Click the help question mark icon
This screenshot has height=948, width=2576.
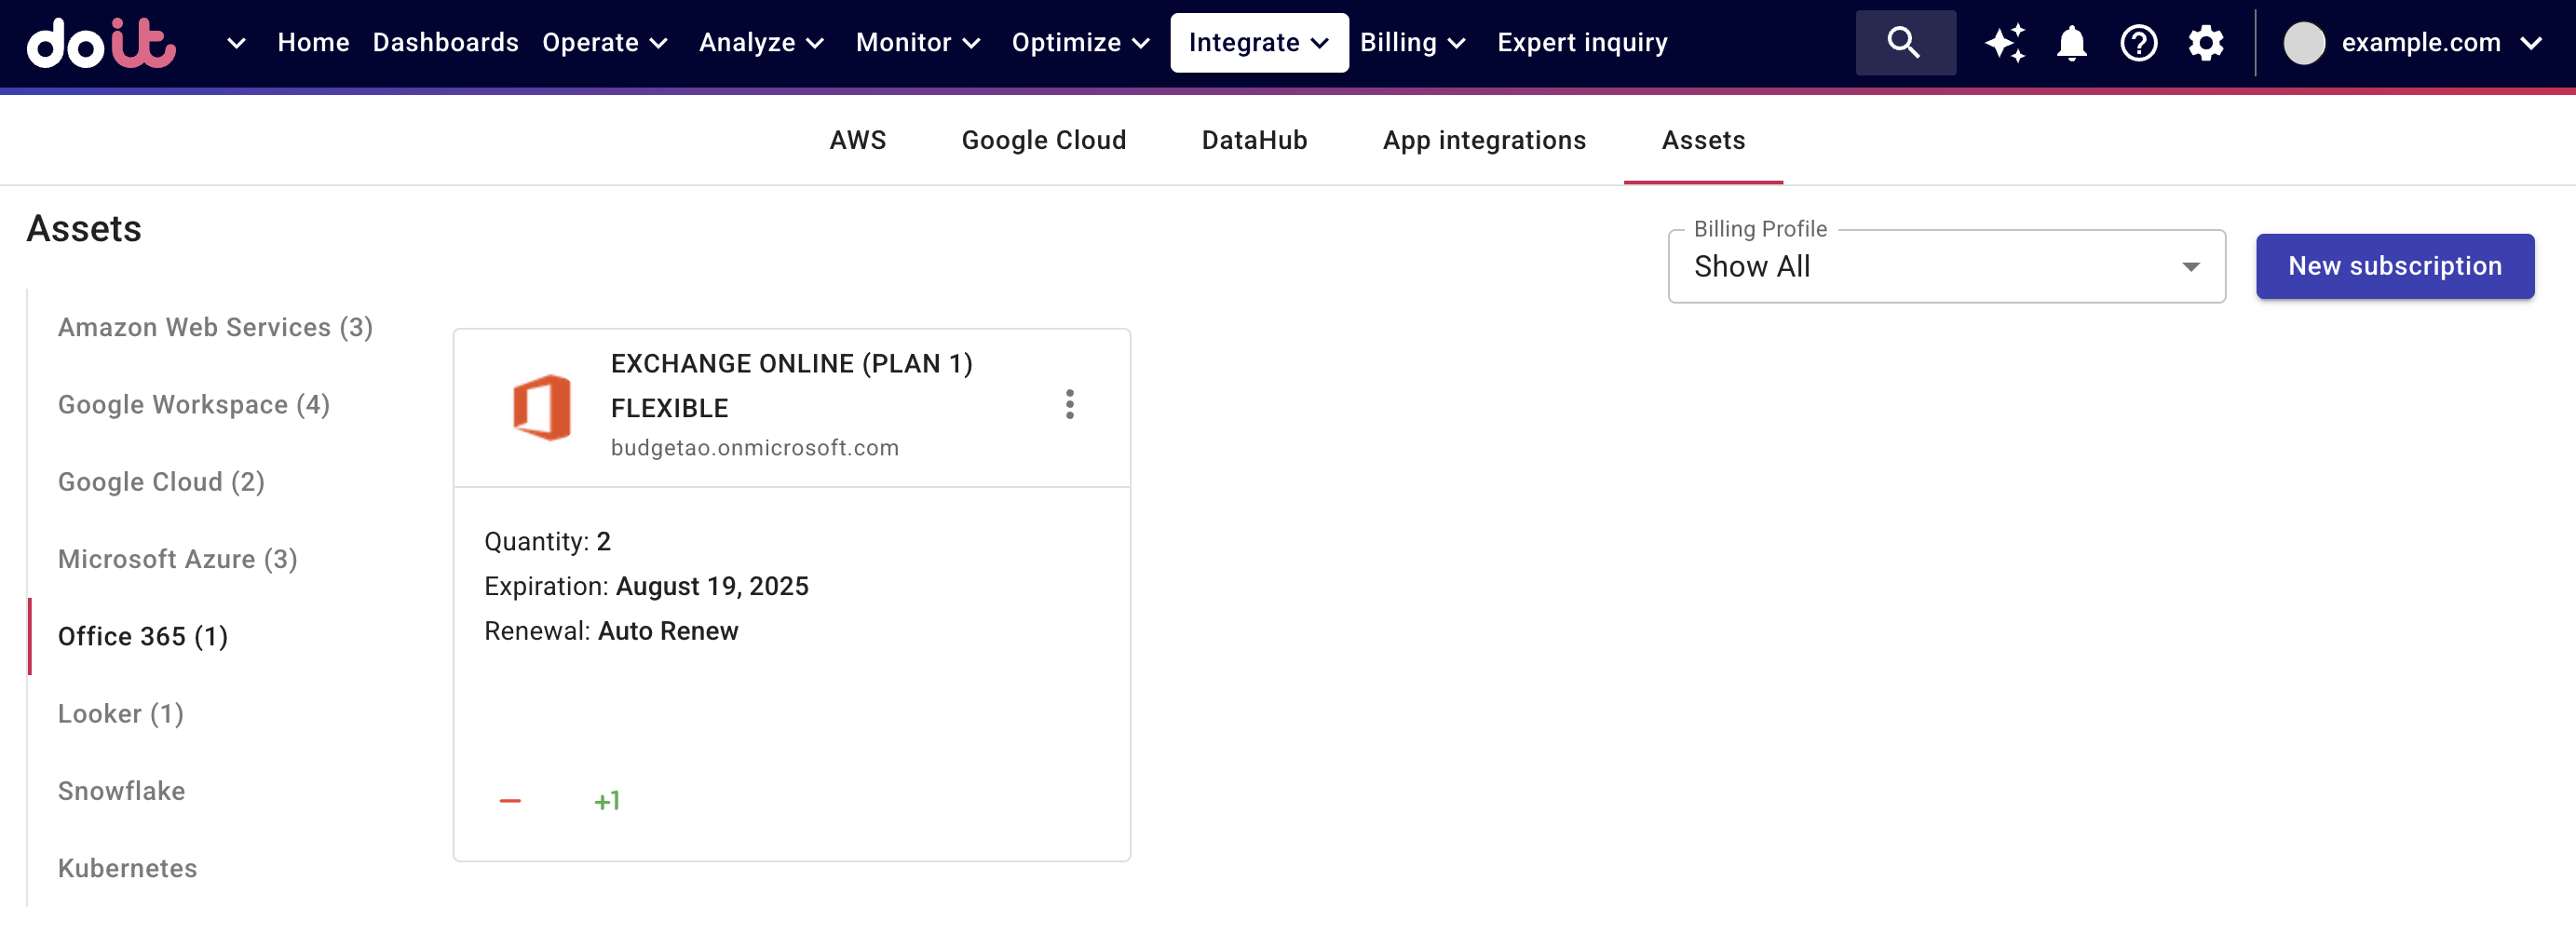[x=2138, y=43]
